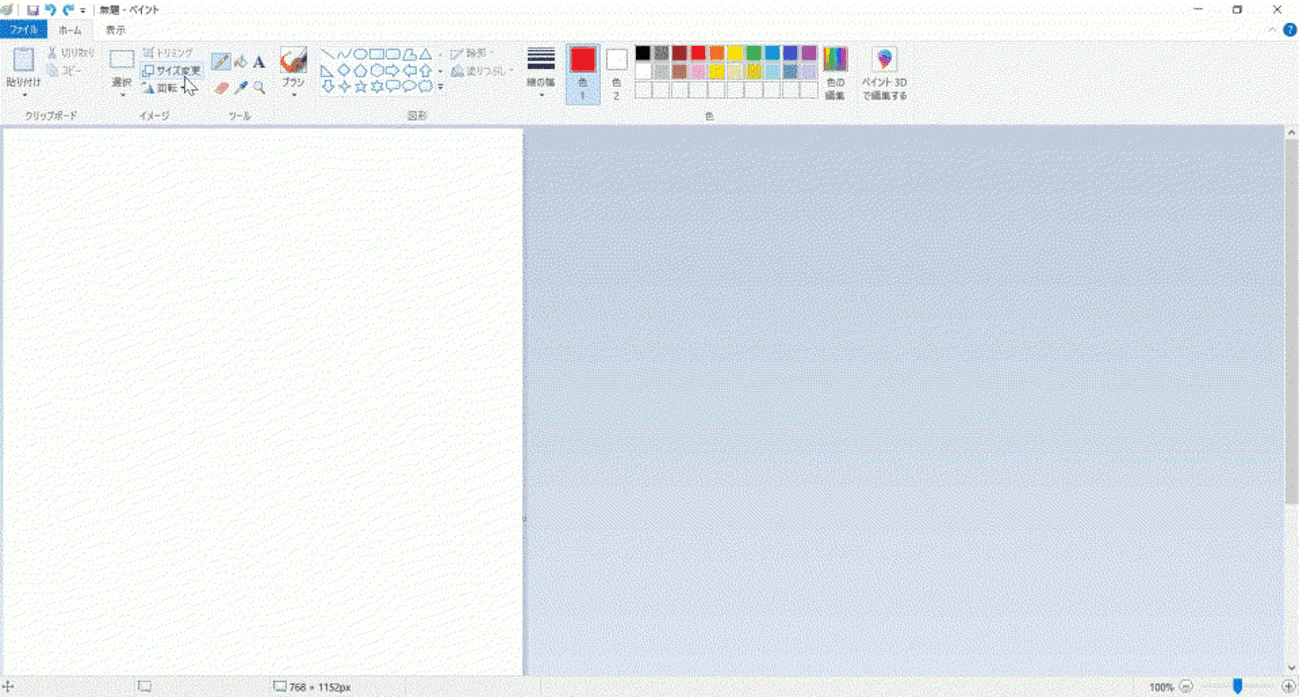The image size is (1299, 697).
Task: Click the Save icon in quick access toolbar
Action: [32, 10]
